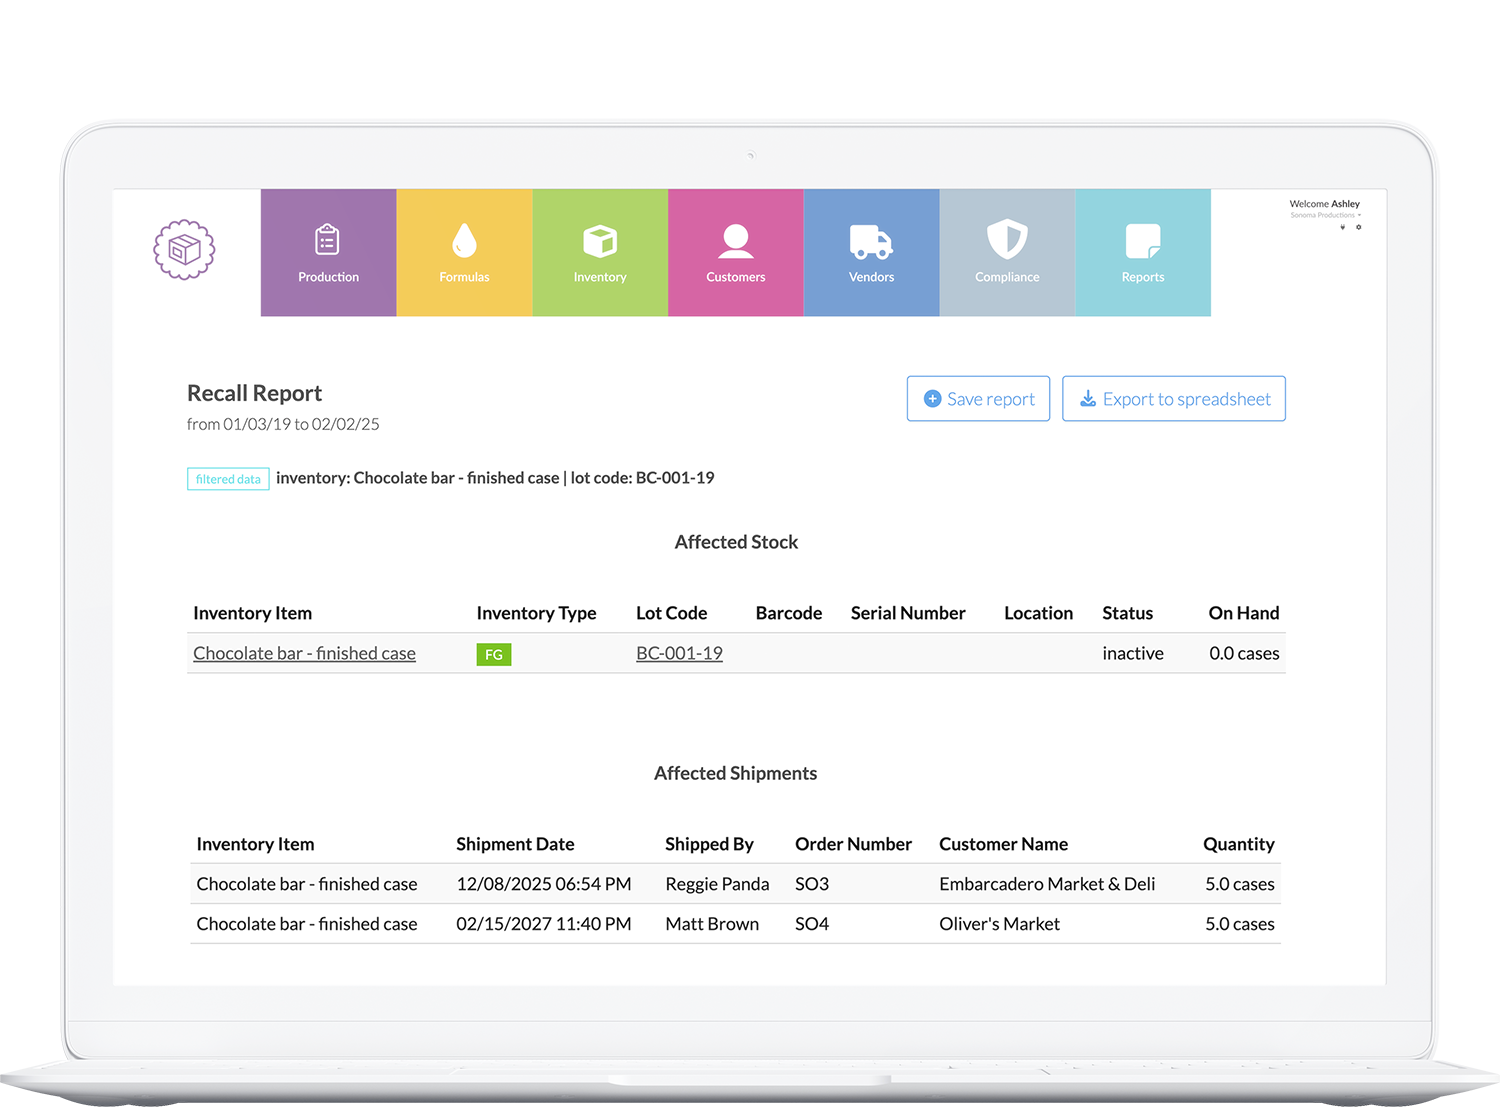
Task: Toggle the filtered data chip
Action: point(227,479)
